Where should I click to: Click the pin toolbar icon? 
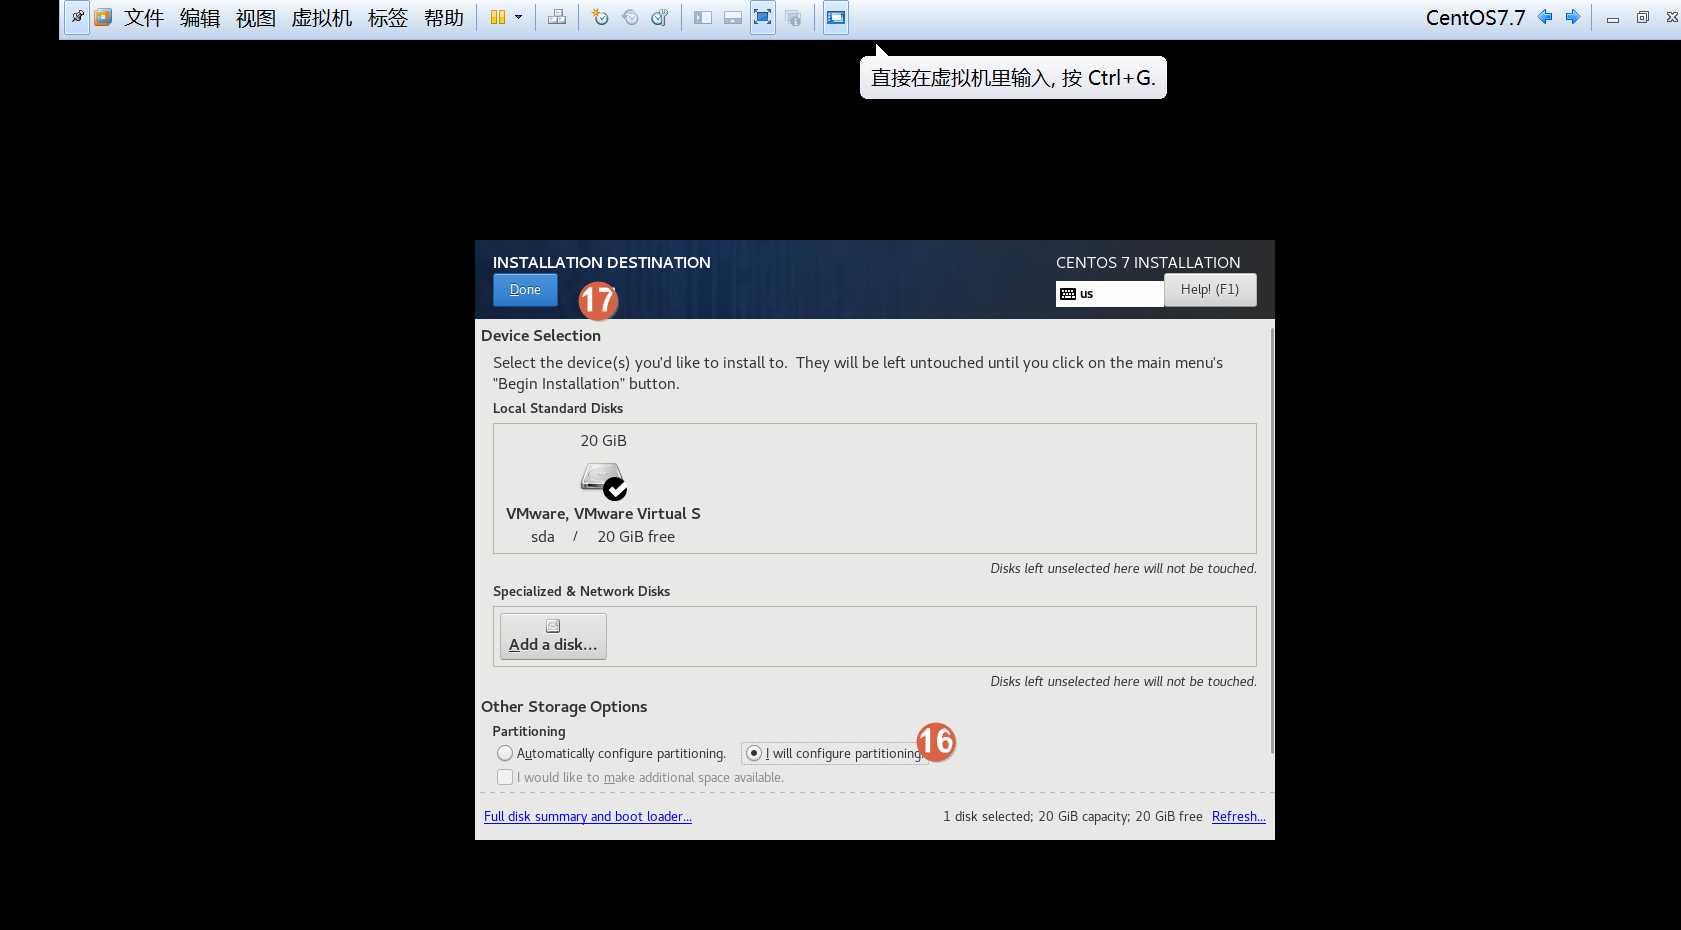77,17
